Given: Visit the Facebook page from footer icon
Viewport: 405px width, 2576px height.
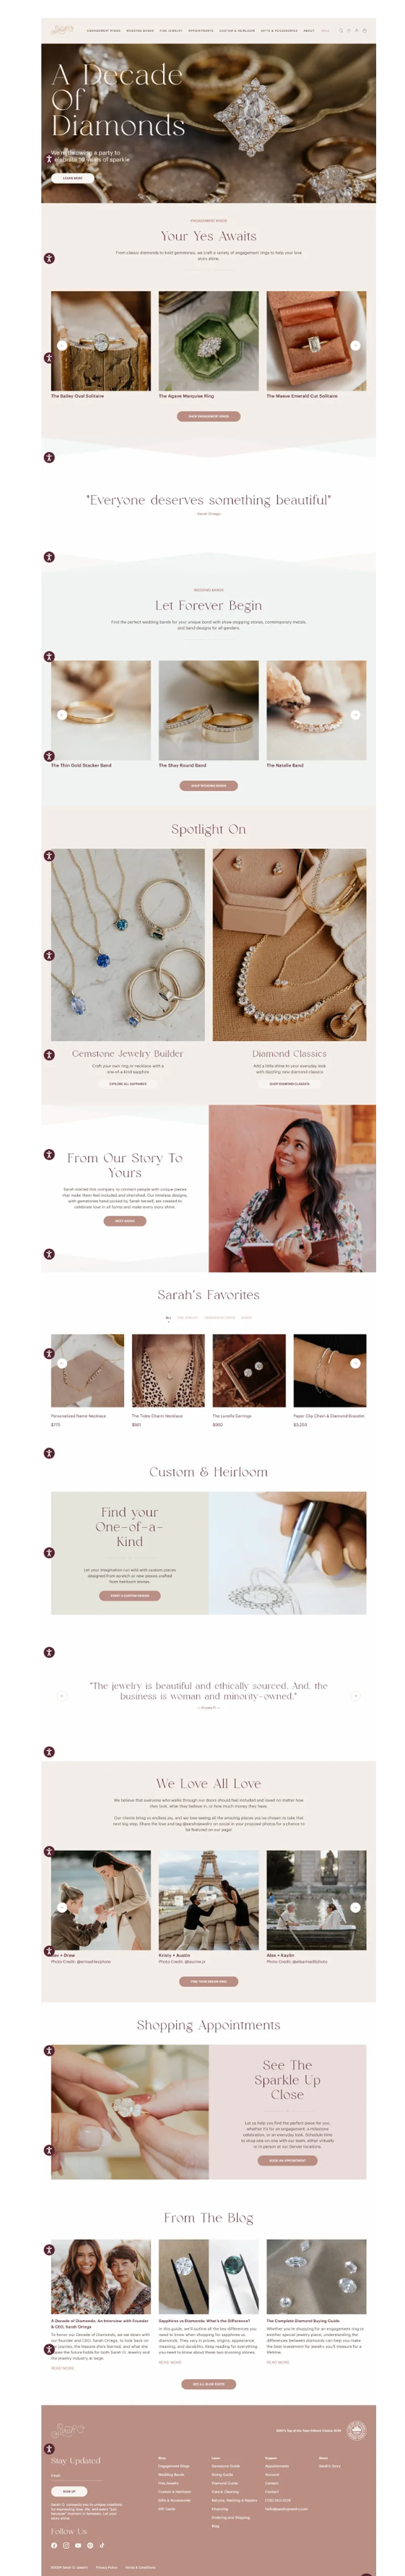Looking at the screenshot, I should (x=54, y=2546).
